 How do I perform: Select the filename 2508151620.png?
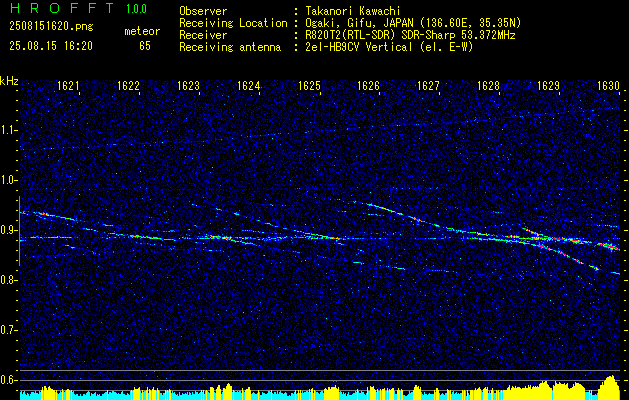51,27
